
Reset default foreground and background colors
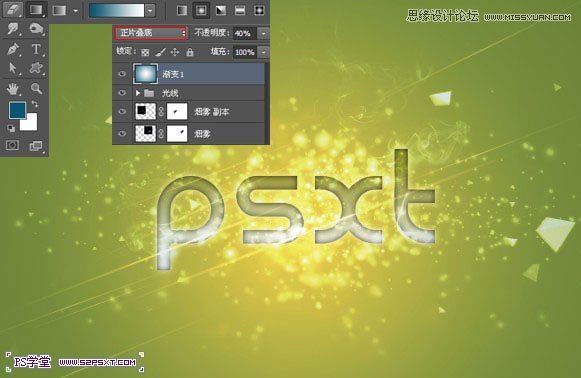[11, 128]
